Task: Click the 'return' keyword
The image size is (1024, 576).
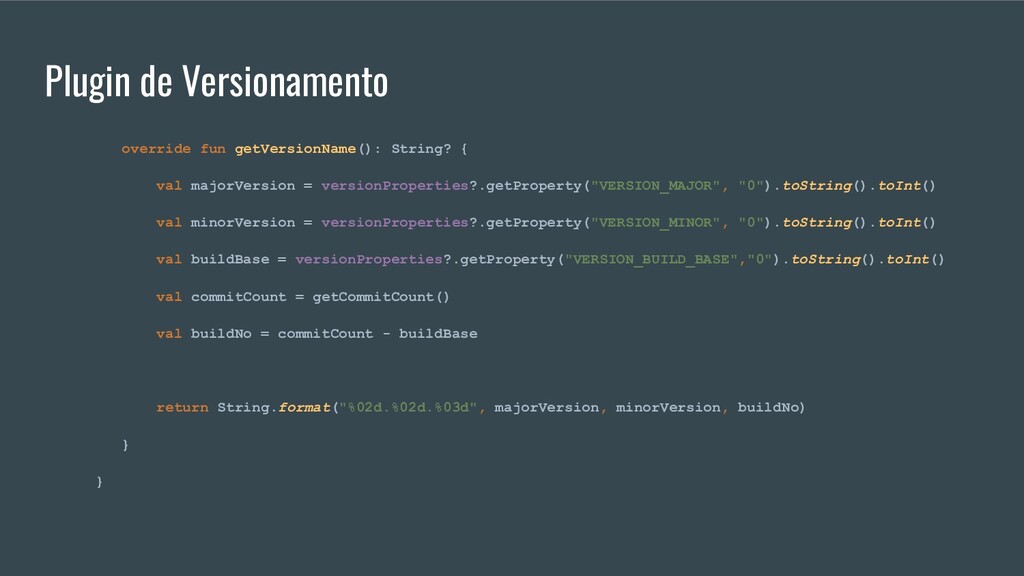Action: coord(182,408)
